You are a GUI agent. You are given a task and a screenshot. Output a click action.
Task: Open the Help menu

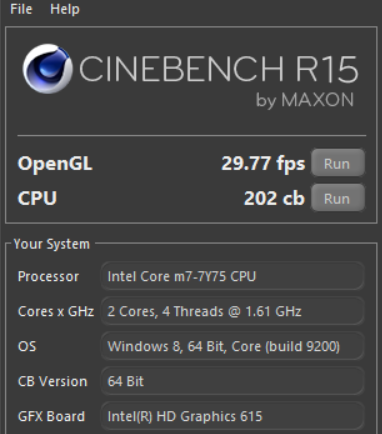[65, 9]
